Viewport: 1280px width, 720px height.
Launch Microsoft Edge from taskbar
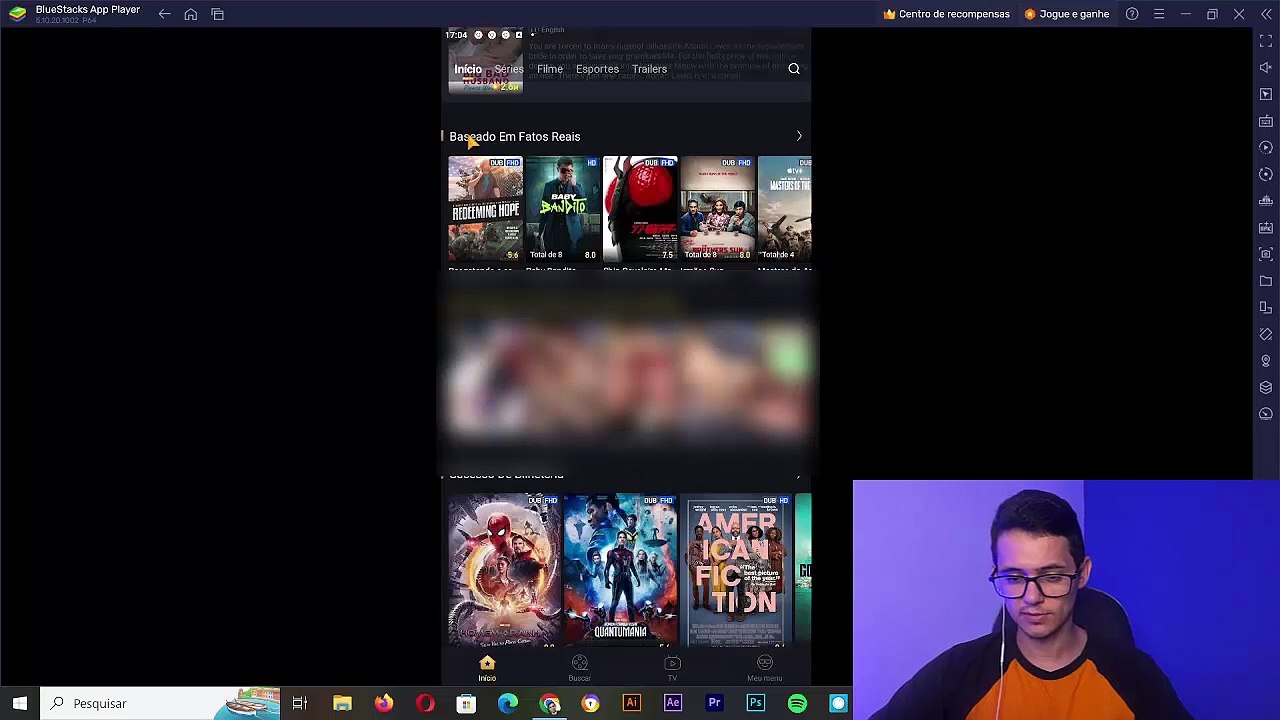508,703
